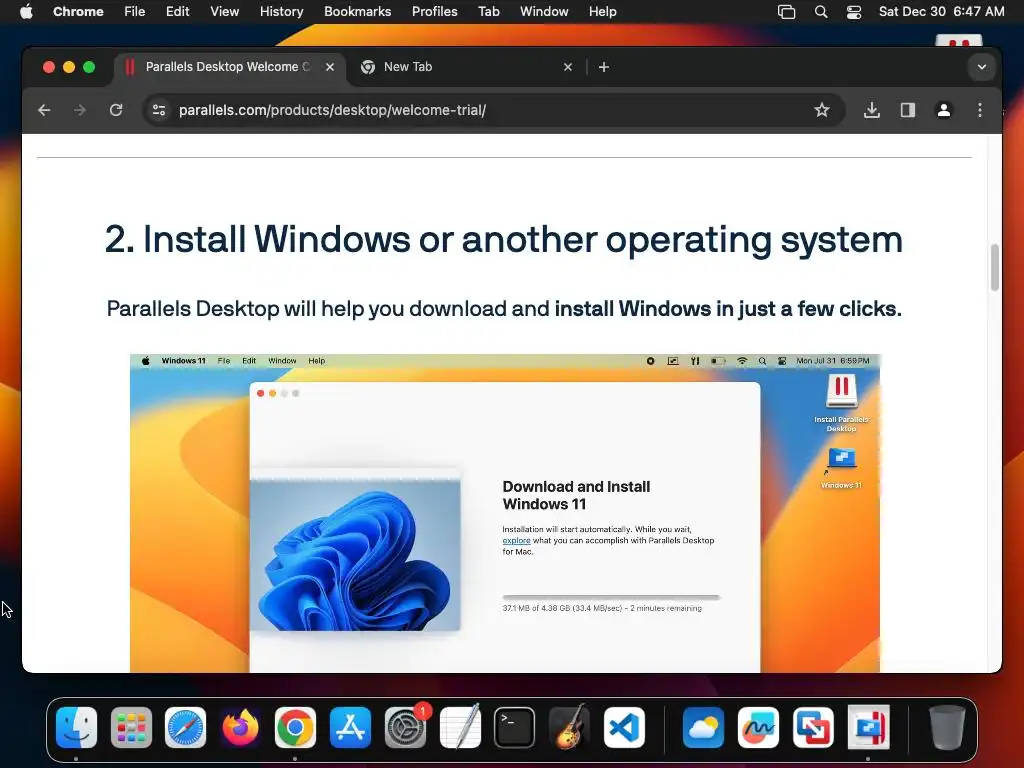Expand the tab search dropdown arrow
The width and height of the screenshot is (1024, 768).
[982, 67]
